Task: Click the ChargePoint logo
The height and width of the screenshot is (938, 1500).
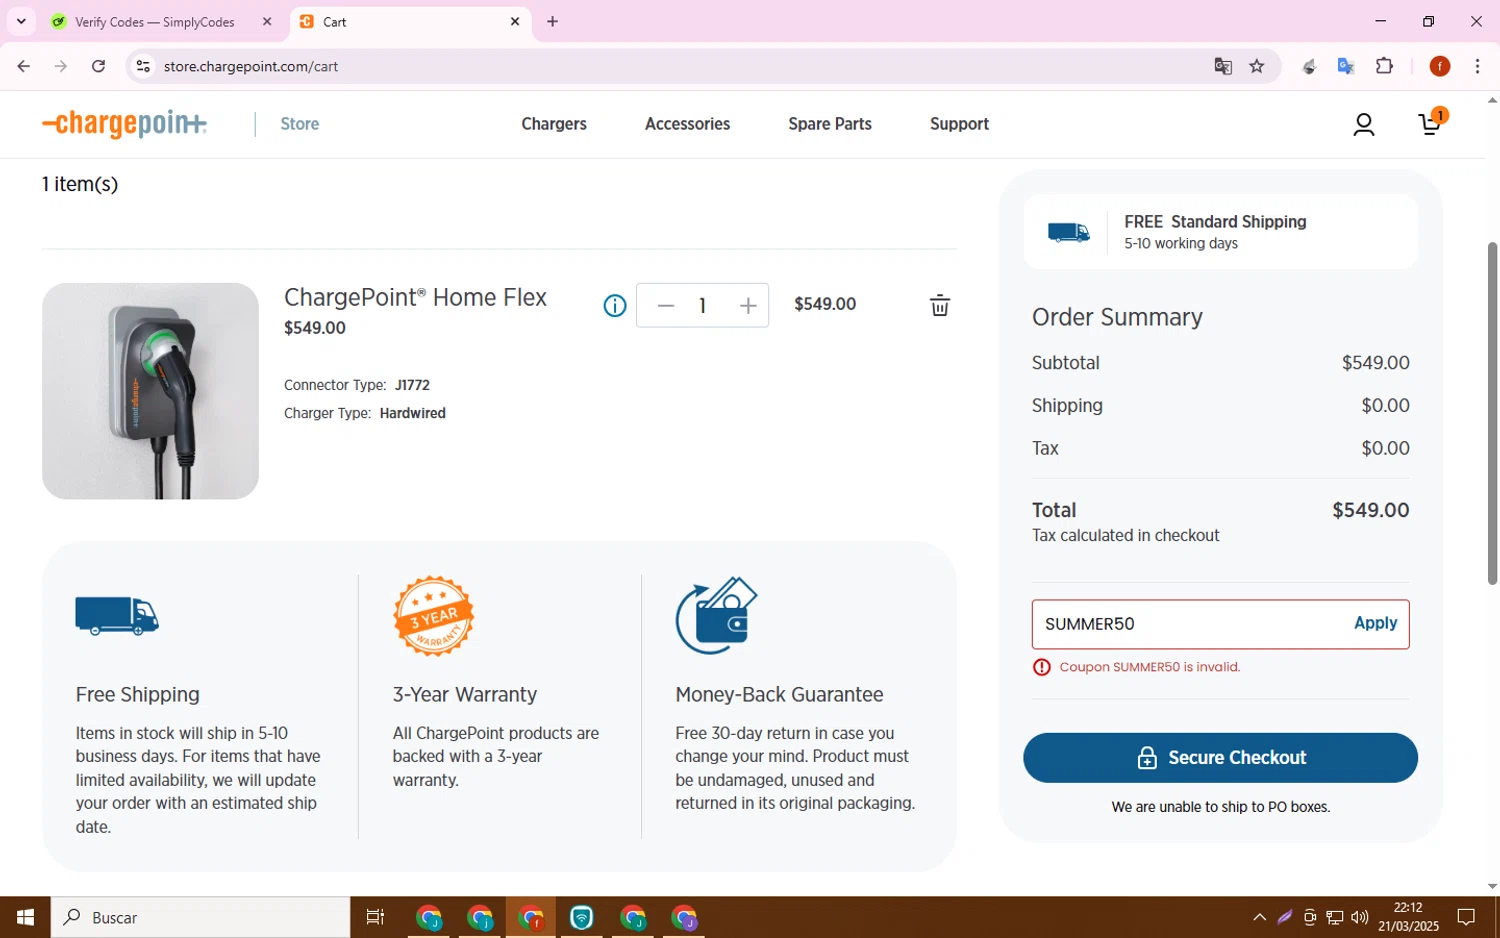Action: point(125,124)
